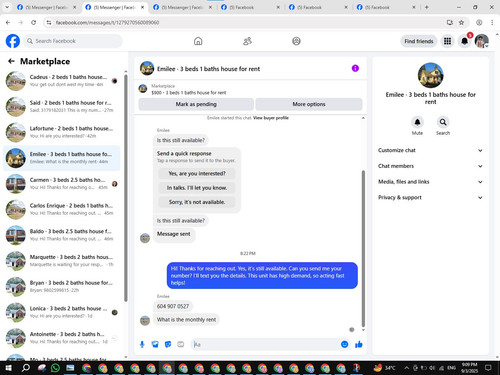Go back using the Marketplace back arrow
The height and width of the screenshot is (375, 500).
click(x=11, y=61)
